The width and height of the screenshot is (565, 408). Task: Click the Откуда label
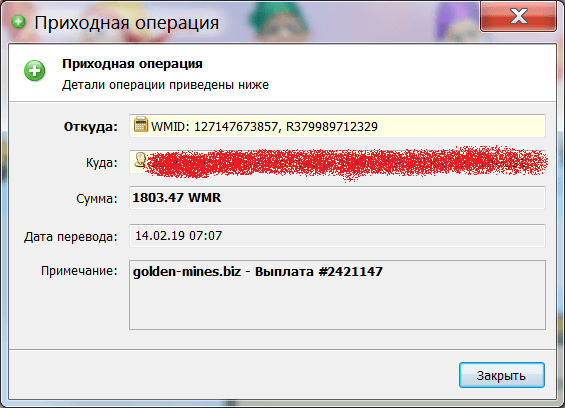click(x=90, y=127)
